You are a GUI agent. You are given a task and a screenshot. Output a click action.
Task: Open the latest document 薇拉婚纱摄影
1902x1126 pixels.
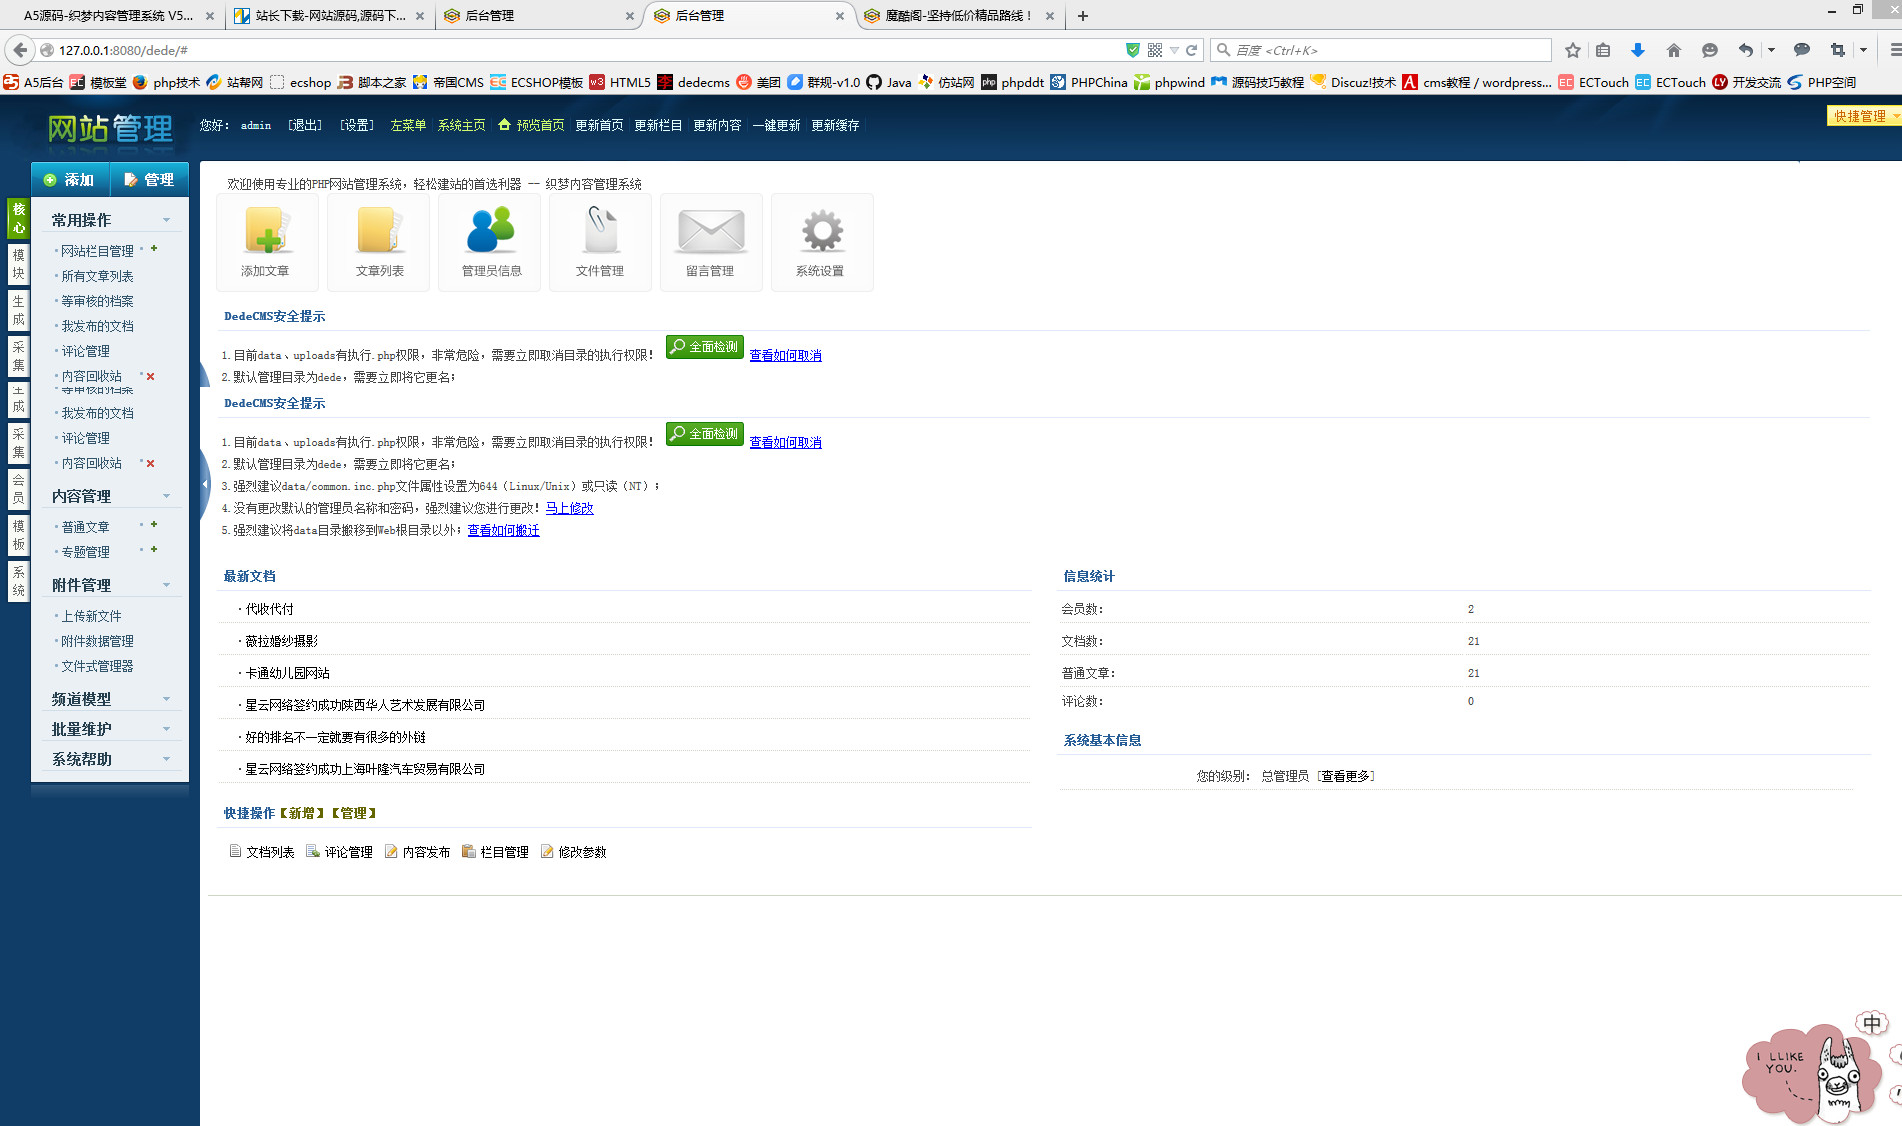click(x=282, y=641)
